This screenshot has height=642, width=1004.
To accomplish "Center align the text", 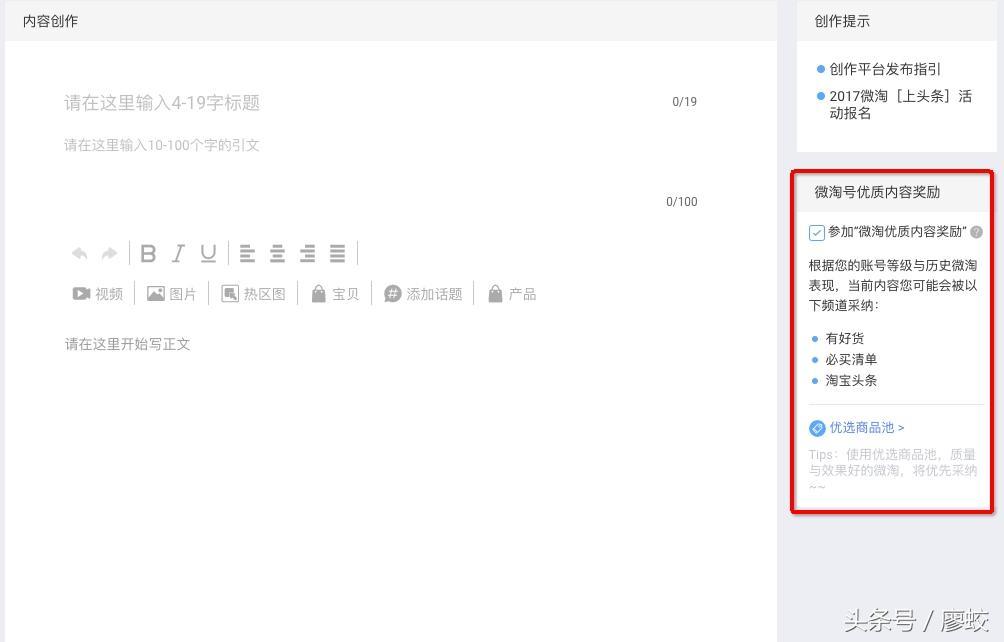I will [x=277, y=254].
